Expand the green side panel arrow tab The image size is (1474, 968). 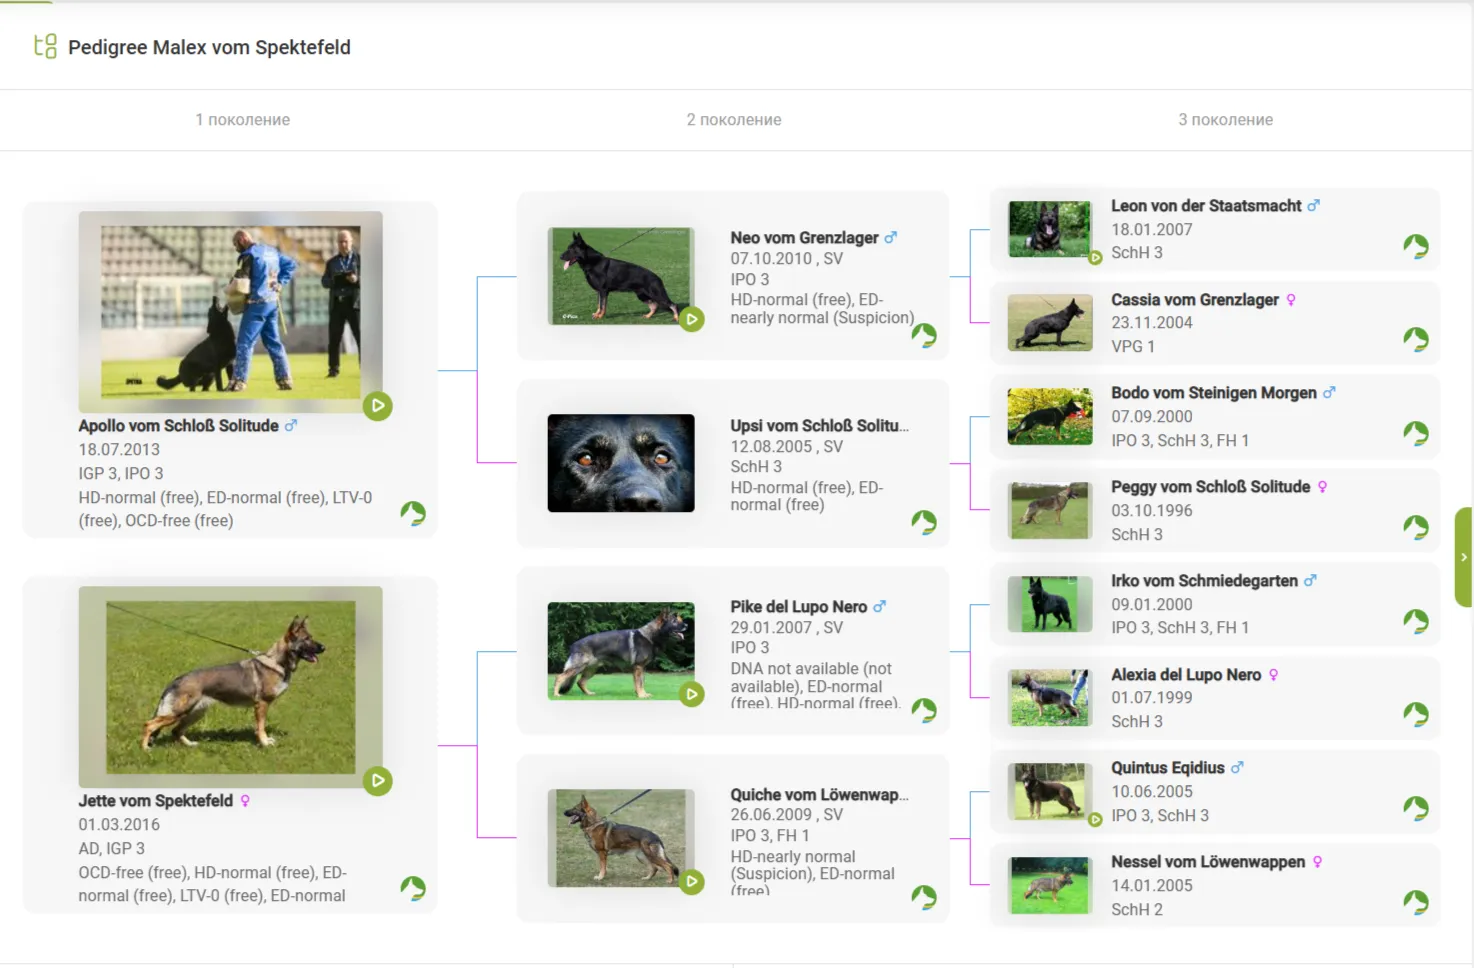pos(1464,557)
